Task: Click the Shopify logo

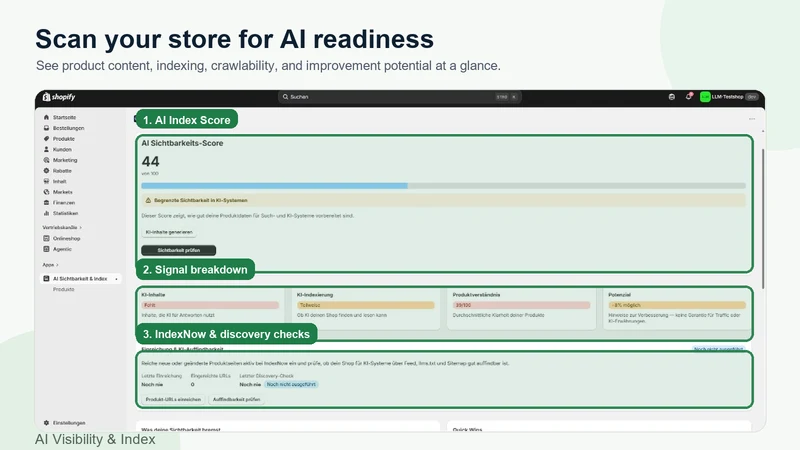Action: [x=59, y=97]
